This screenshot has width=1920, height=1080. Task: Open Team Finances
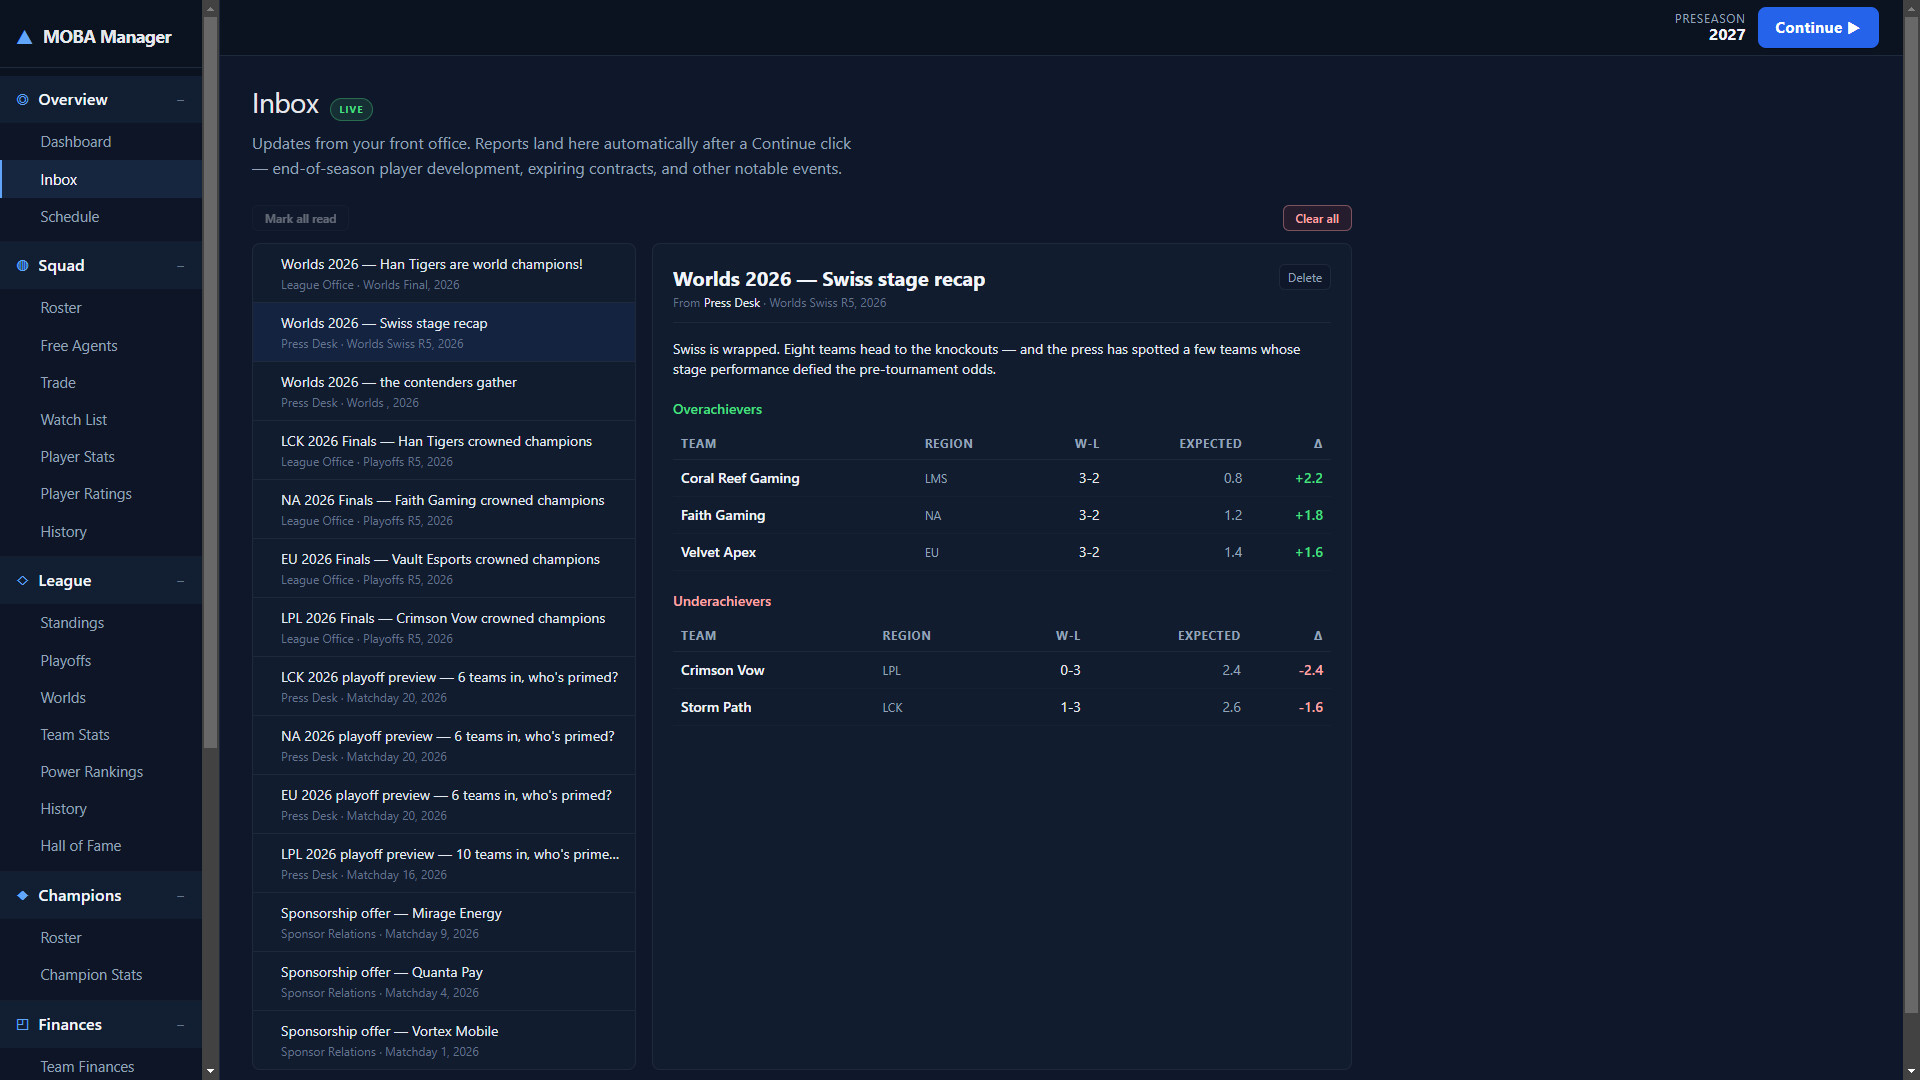coord(101,1067)
